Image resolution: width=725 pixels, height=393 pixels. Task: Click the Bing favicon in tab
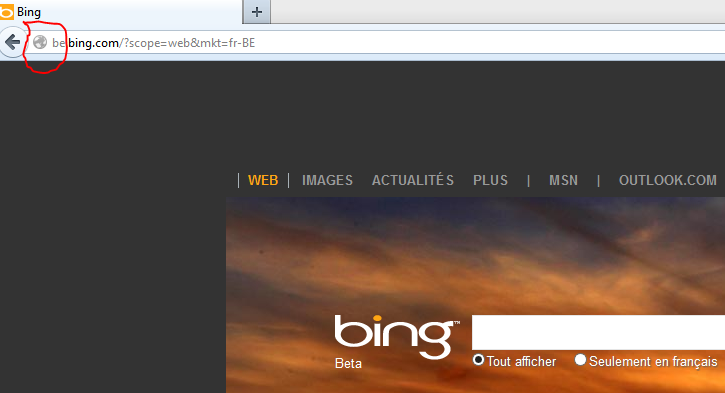pos(6,12)
